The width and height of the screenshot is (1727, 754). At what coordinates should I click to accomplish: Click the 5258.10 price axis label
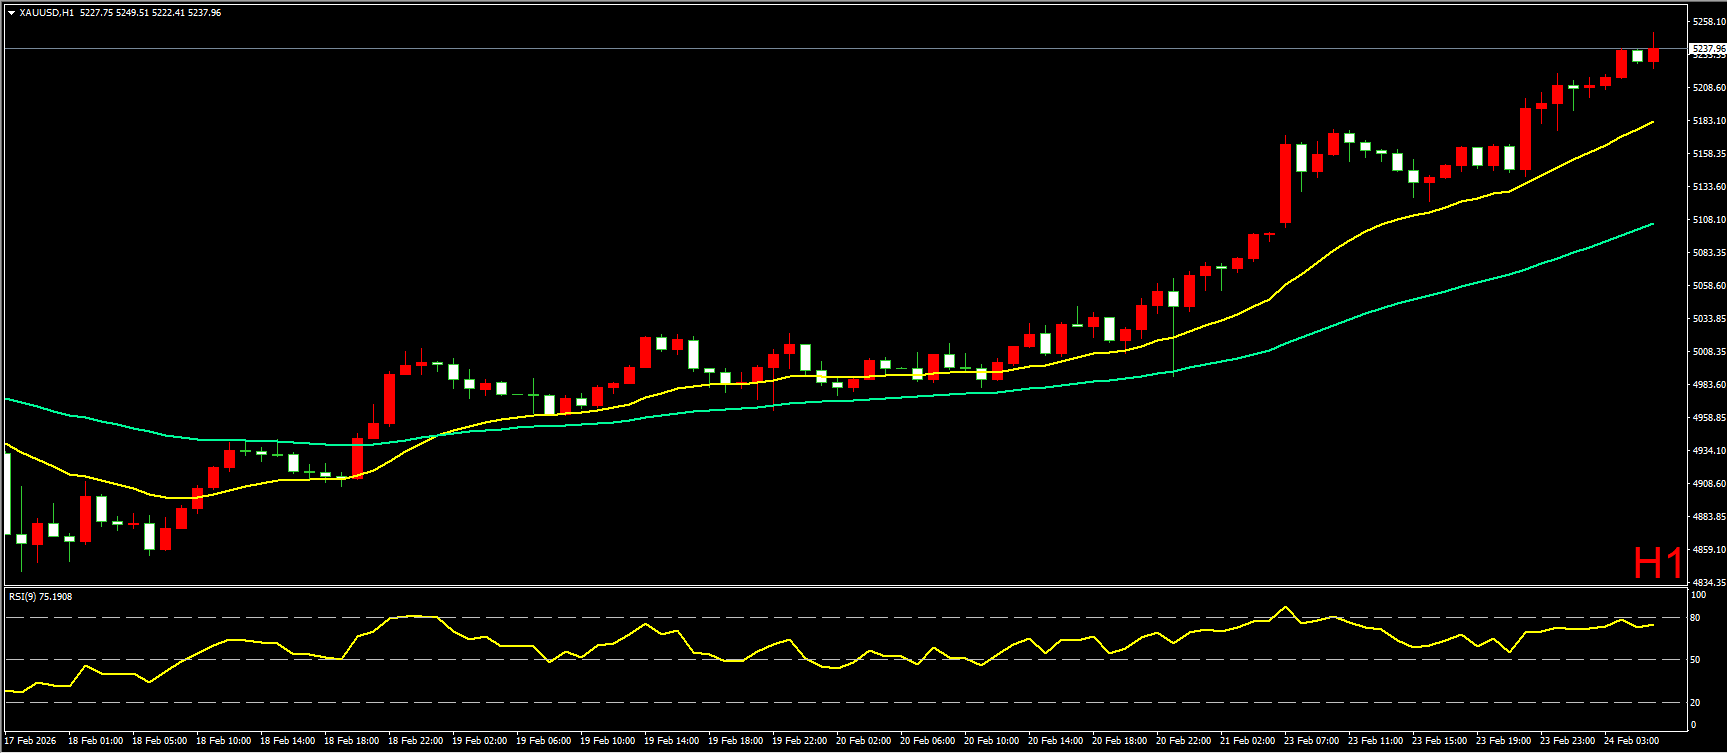pos(1708,21)
